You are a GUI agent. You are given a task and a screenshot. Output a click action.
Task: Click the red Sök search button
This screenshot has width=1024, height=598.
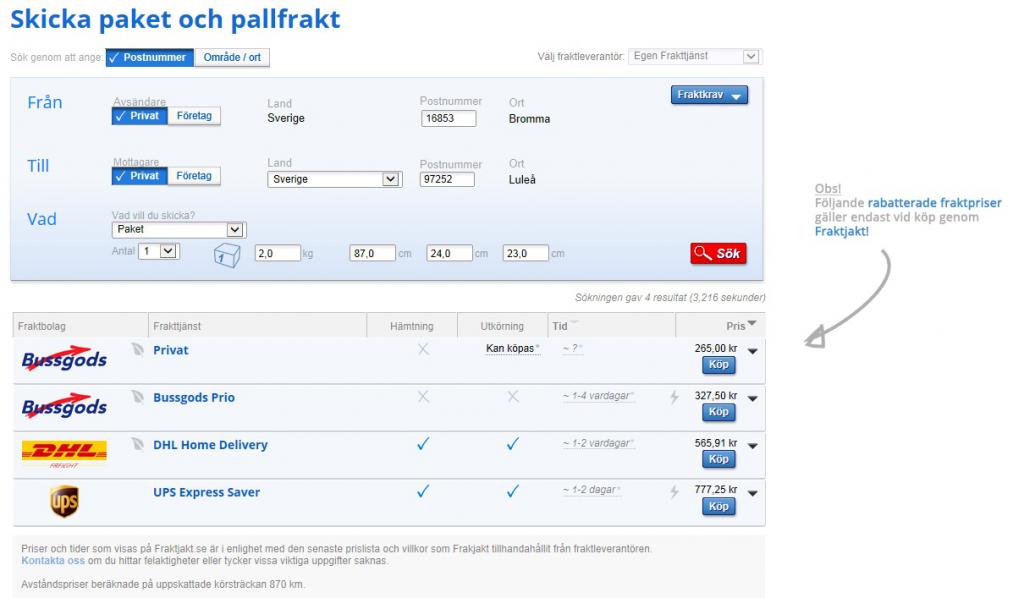pos(718,253)
